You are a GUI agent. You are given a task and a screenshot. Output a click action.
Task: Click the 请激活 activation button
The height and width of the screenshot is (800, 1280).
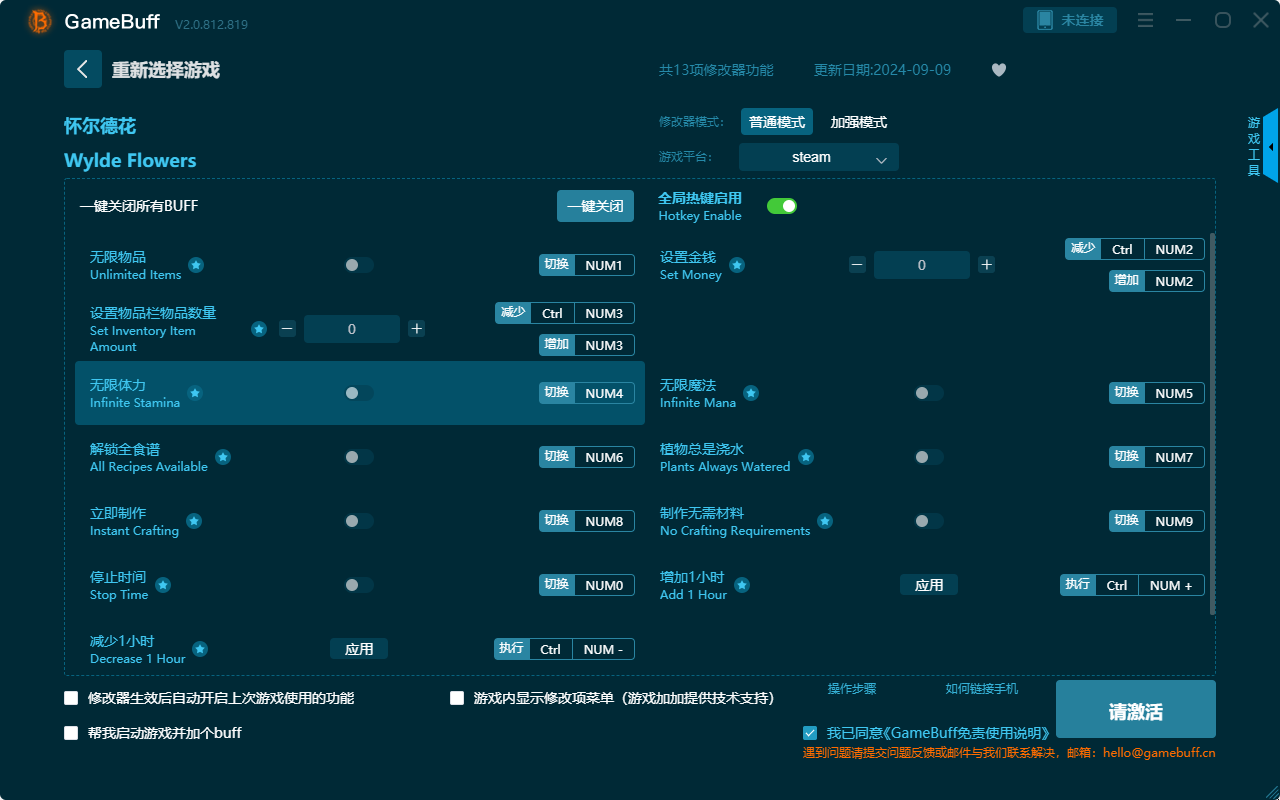1135,709
